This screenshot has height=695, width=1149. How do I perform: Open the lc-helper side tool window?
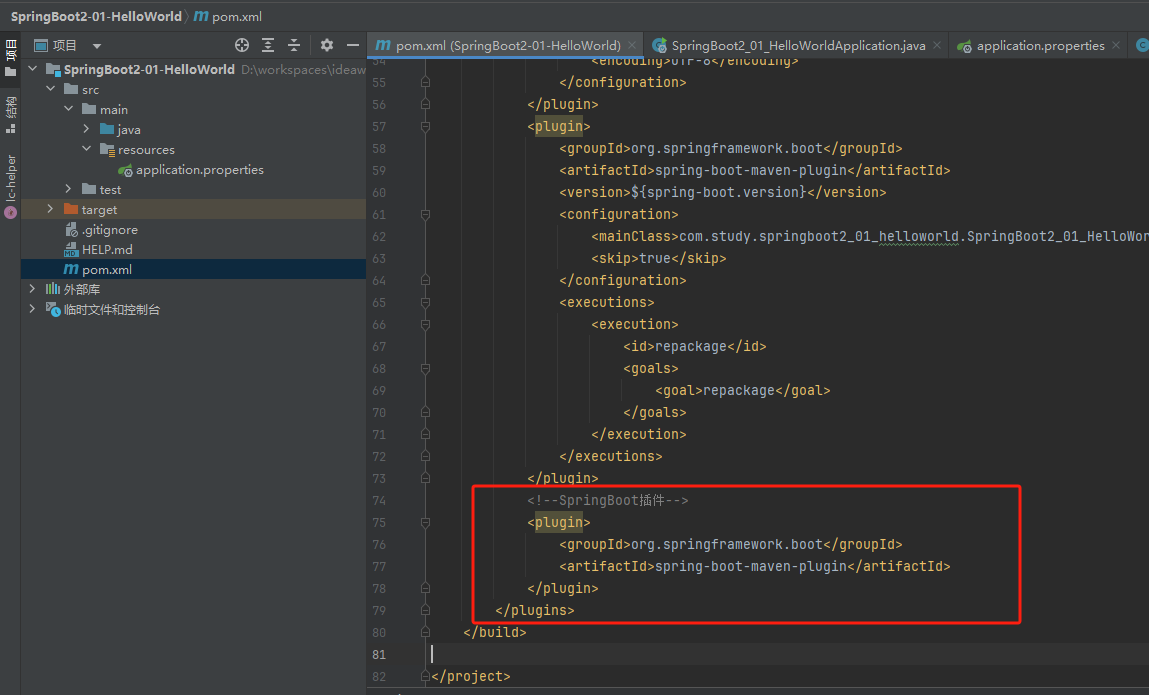pos(10,186)
